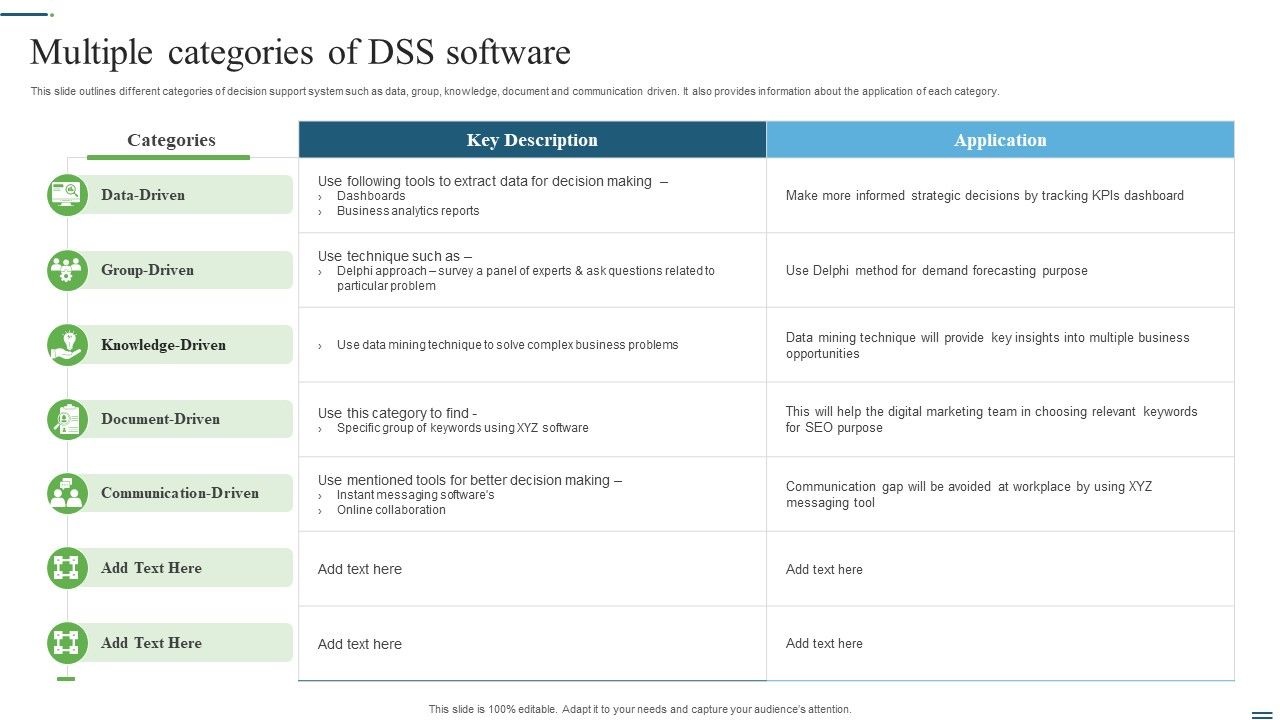The image size is (1280, 720).
Task: Select the slide title Multiple categories of DSS software
Action: [x=300, y=52]
